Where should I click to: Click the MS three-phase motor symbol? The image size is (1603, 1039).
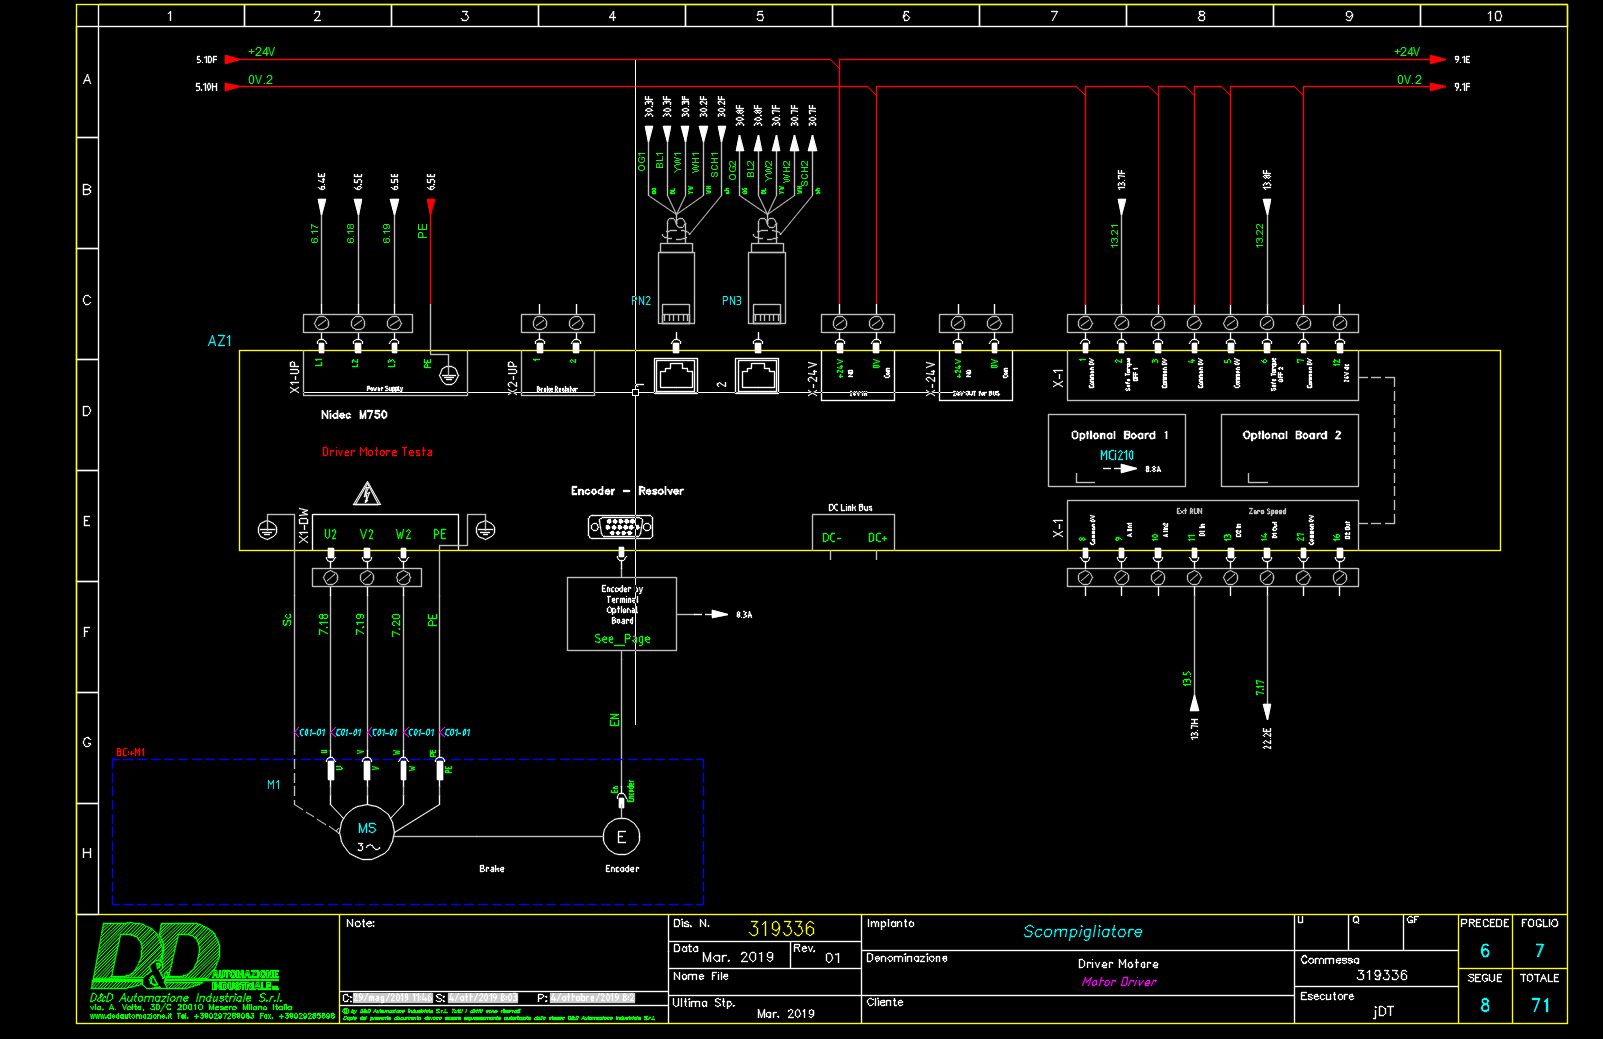click(367, 836)
